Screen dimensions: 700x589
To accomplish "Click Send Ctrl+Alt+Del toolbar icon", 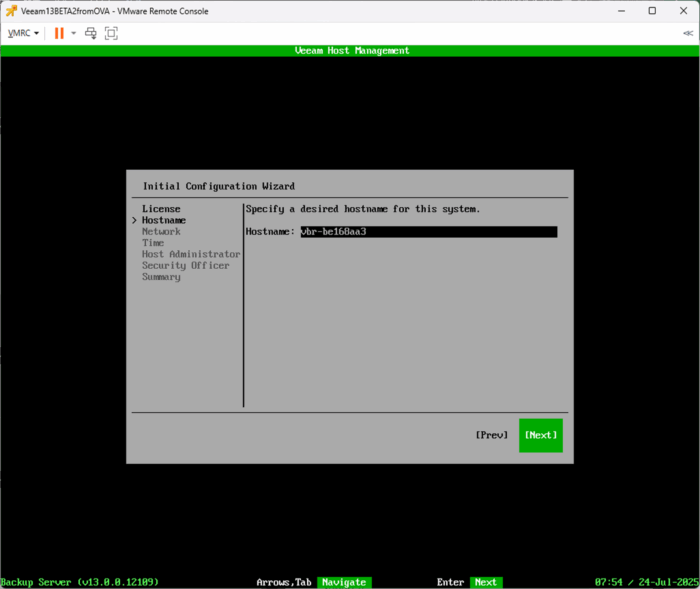I will tap(91, 33).
